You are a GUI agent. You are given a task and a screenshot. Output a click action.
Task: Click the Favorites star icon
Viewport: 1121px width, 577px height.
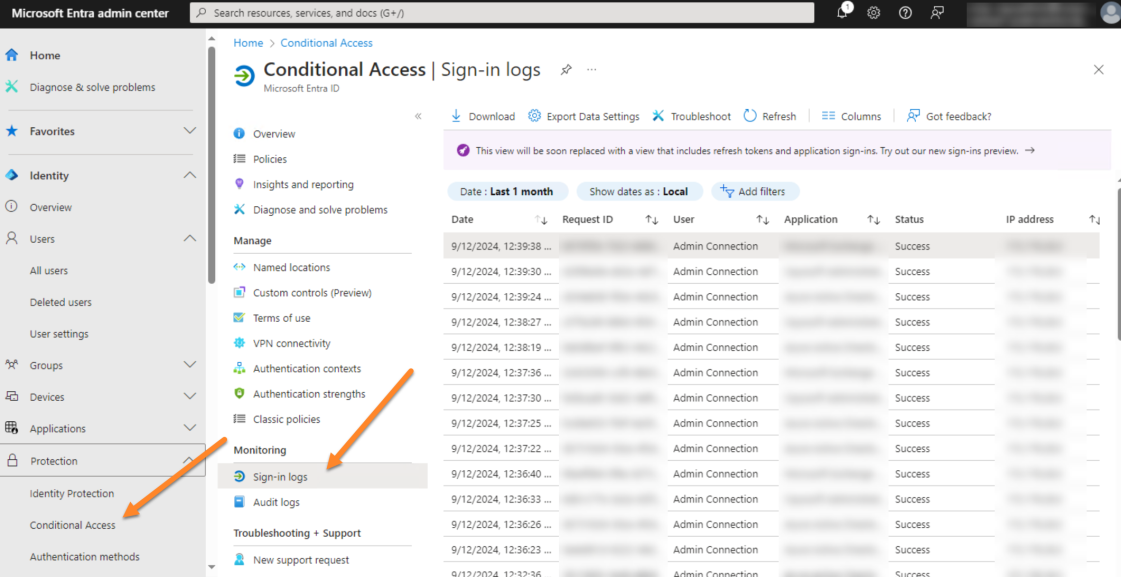pos(11,131)
